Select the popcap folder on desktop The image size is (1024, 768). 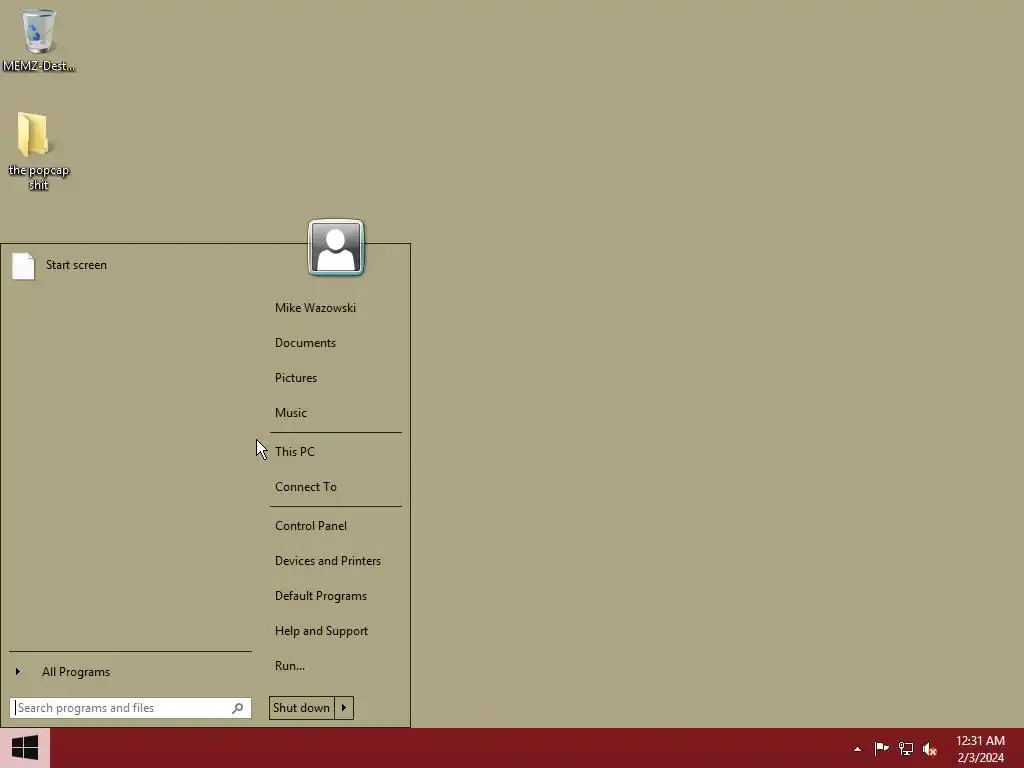[38, 151]
